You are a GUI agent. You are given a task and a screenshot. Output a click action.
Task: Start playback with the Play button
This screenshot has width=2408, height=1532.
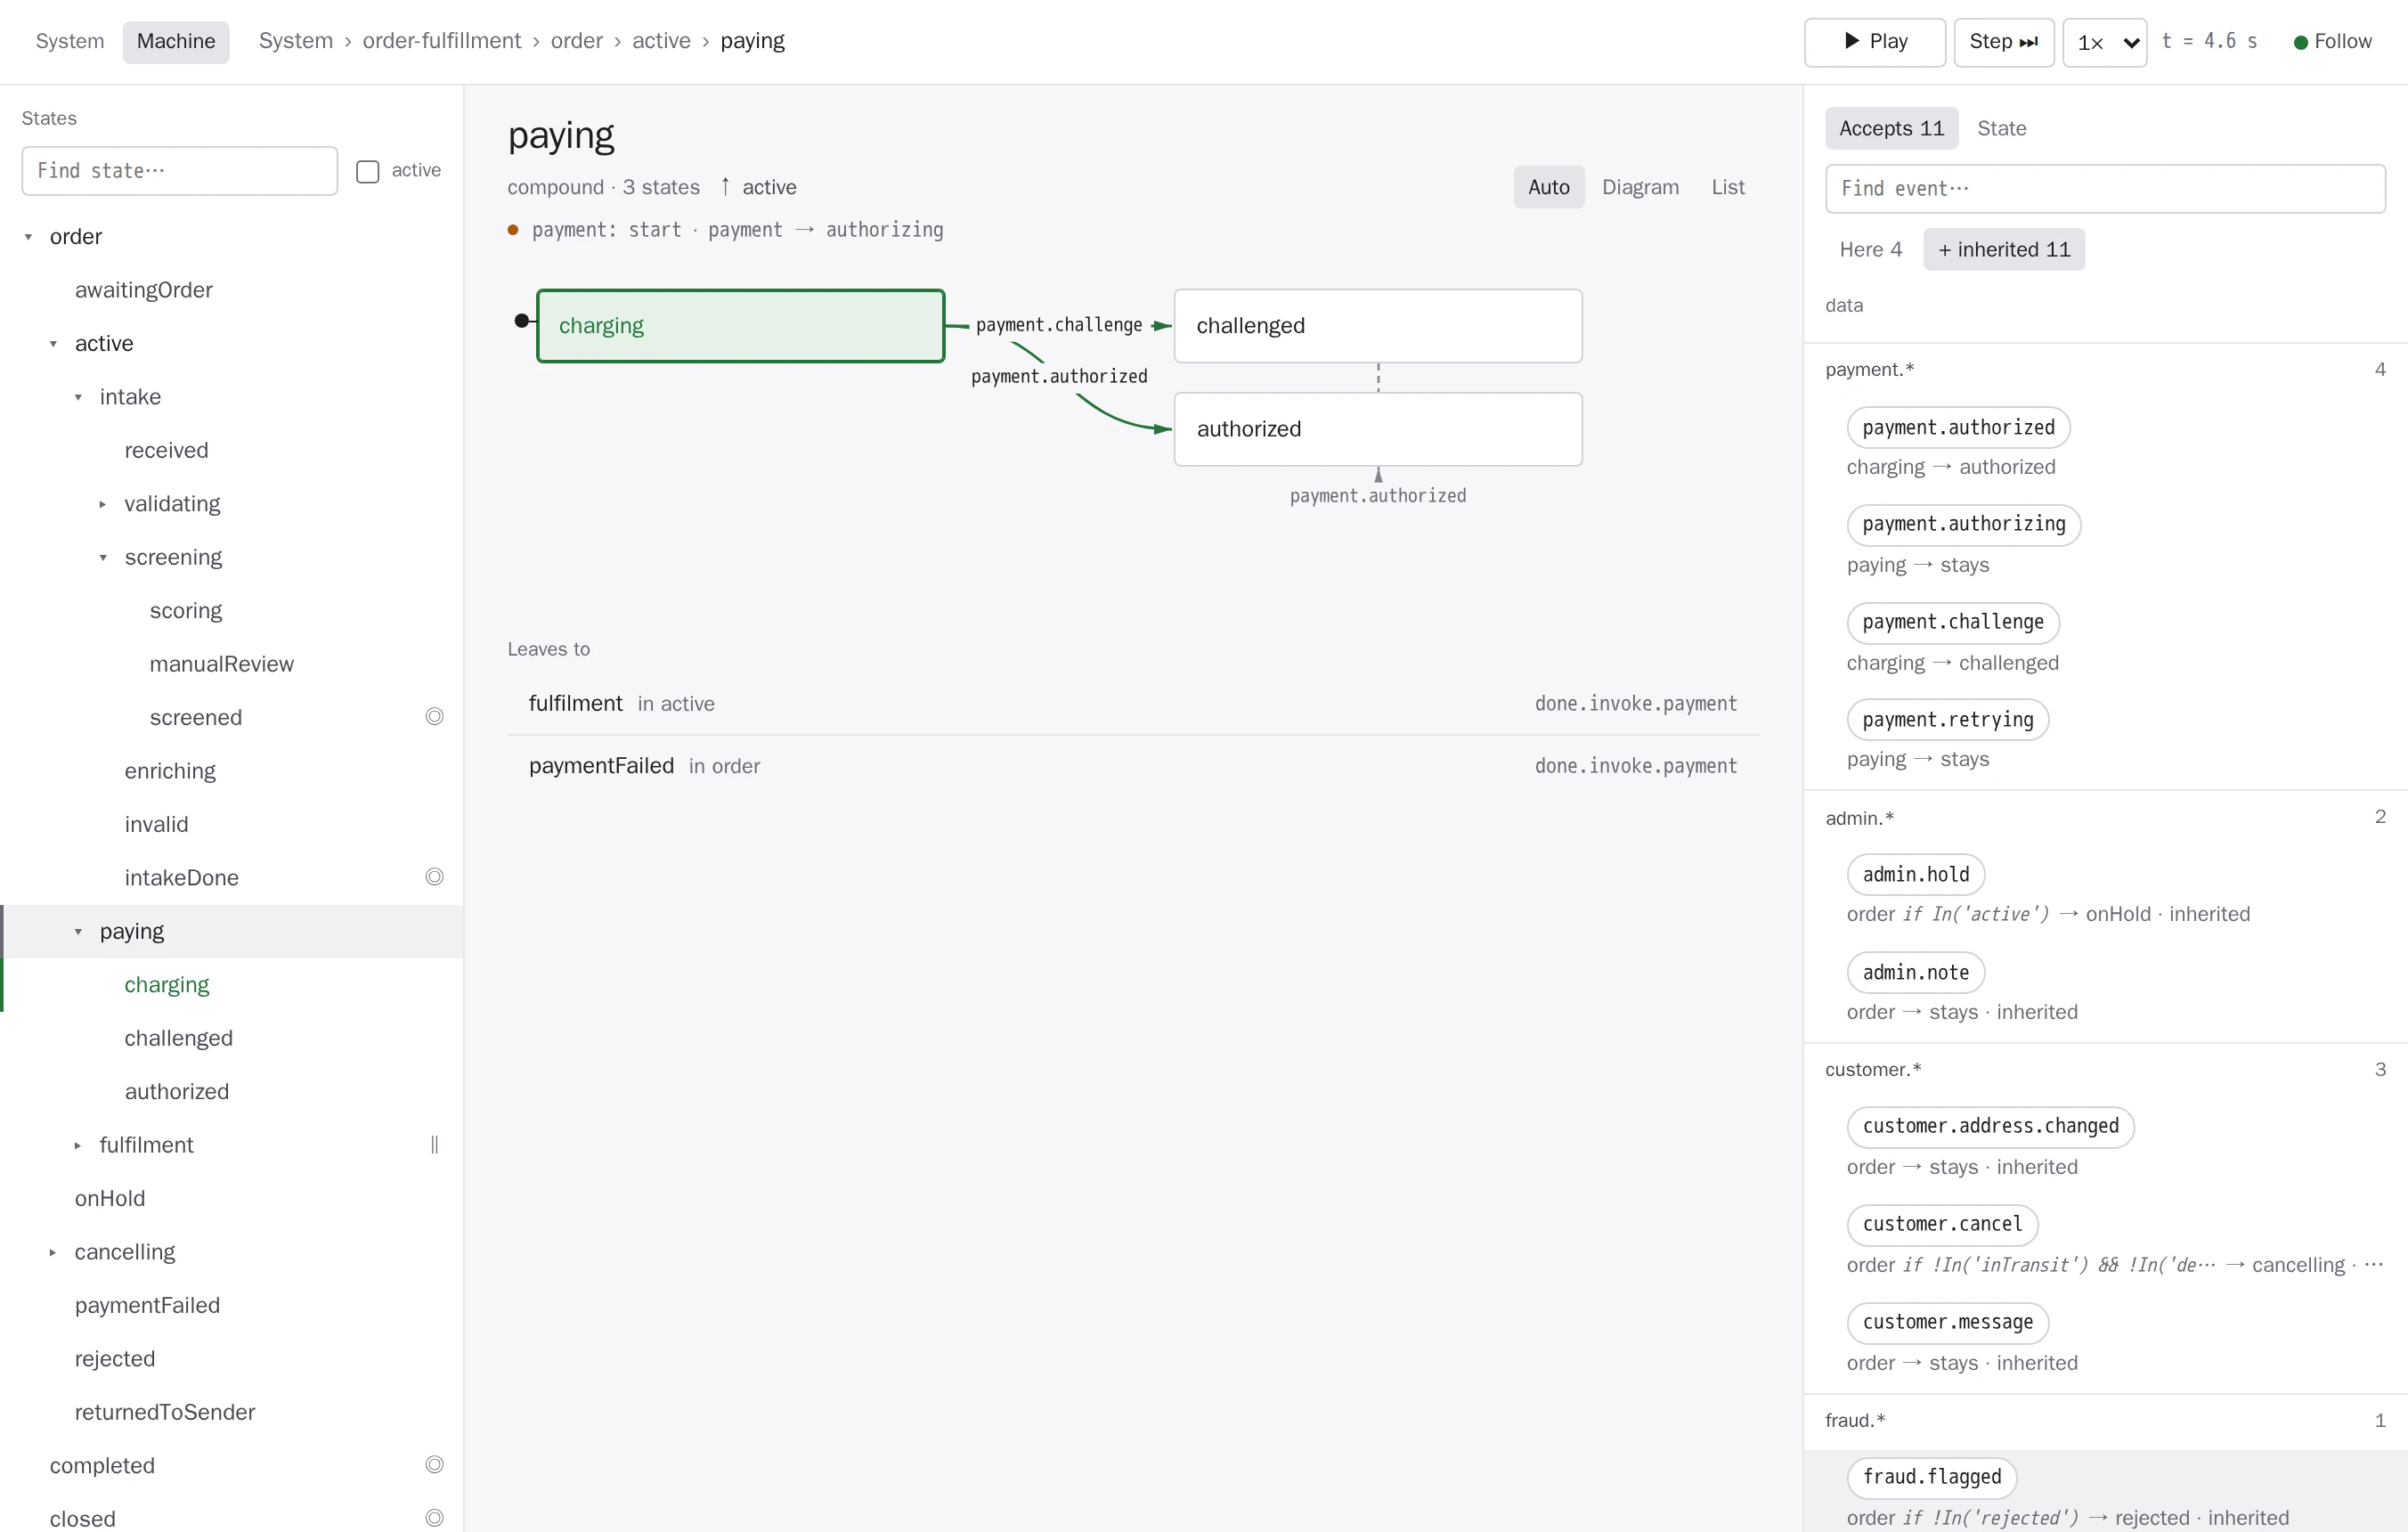click(1874, 42)
